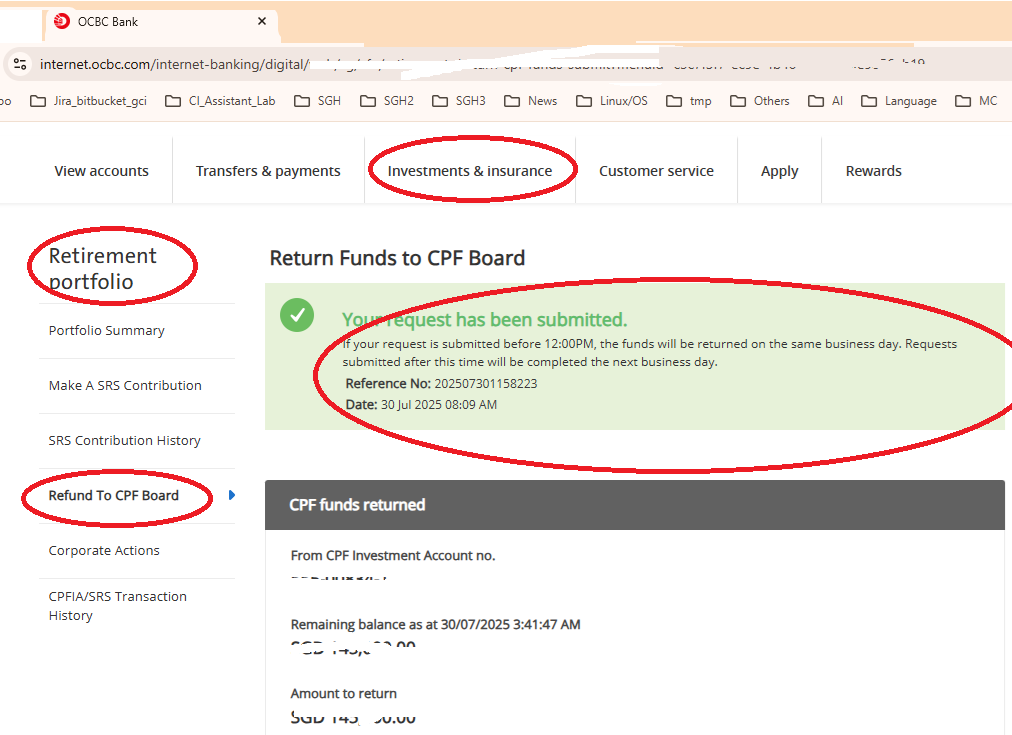Viewport: 1012px width, 735px height.
Task: Open Portfolio Summary
Action: click(x=104, y=330)
